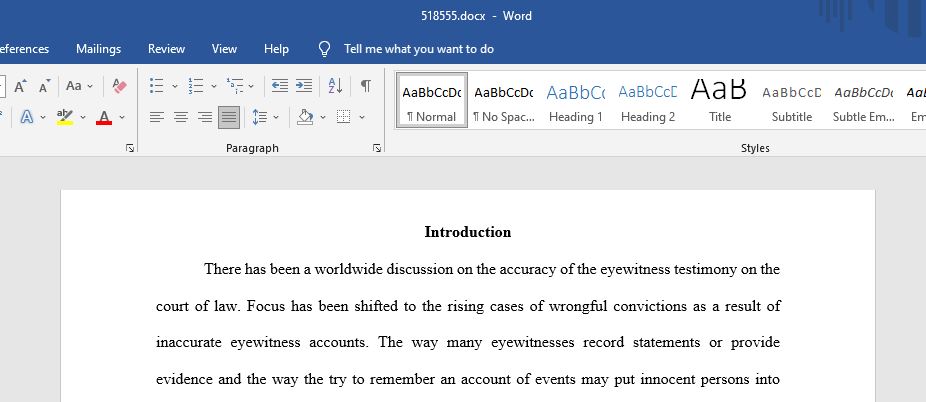Image resolution: width=926 pixels, height=402 pixels.
Task: Apply yellow text highlight color
Action: pyautogui.click(x=65, y=117)
